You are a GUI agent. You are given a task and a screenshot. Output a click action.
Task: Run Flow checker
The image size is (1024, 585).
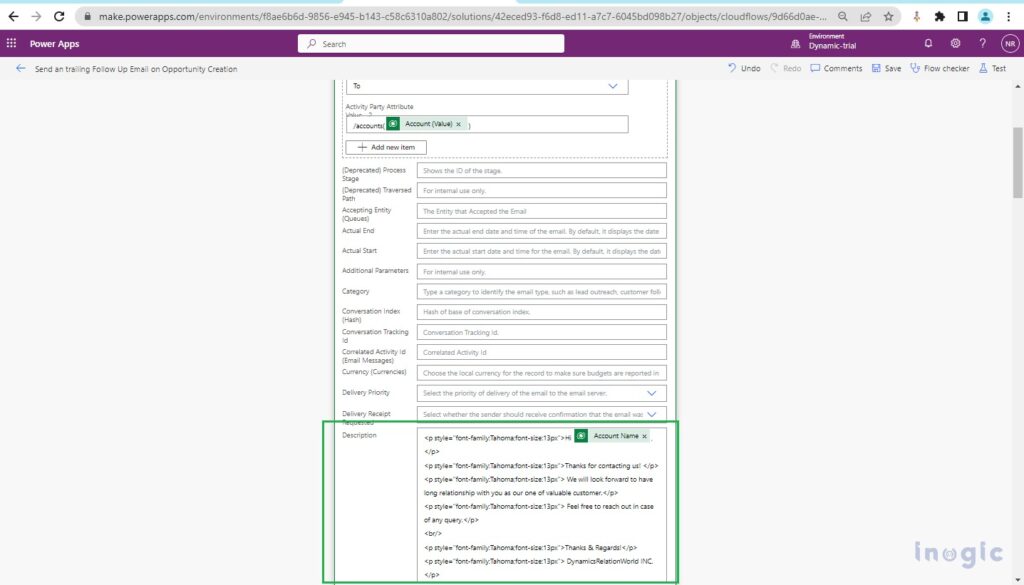tap(940, 68)
